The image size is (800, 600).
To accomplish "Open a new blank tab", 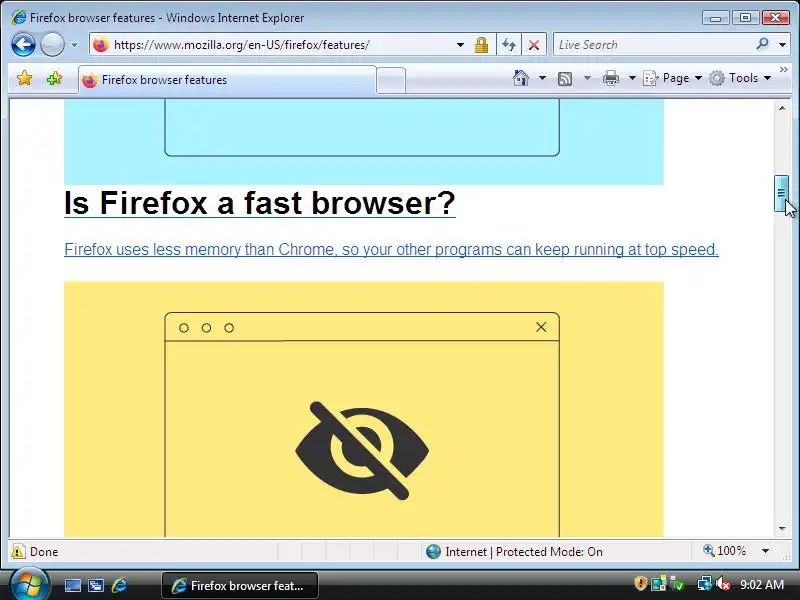I will tap(391, 81).
